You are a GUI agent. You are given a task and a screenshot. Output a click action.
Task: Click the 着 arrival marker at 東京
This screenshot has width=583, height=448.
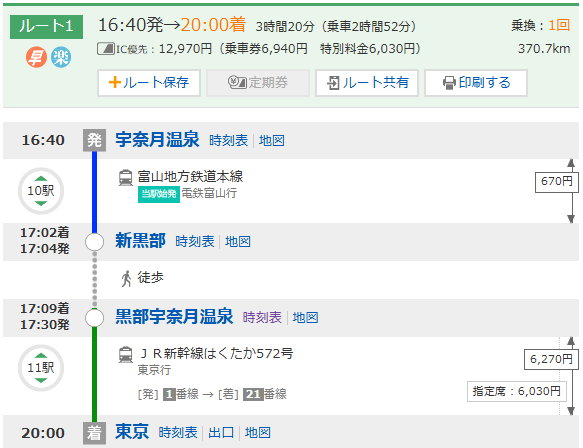[94, 433]
